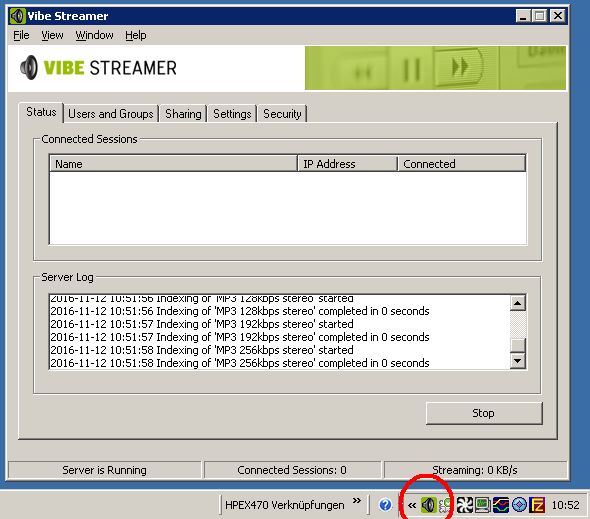
Task: Click the server log scrollbar thumb
Action: pos(518,345)
